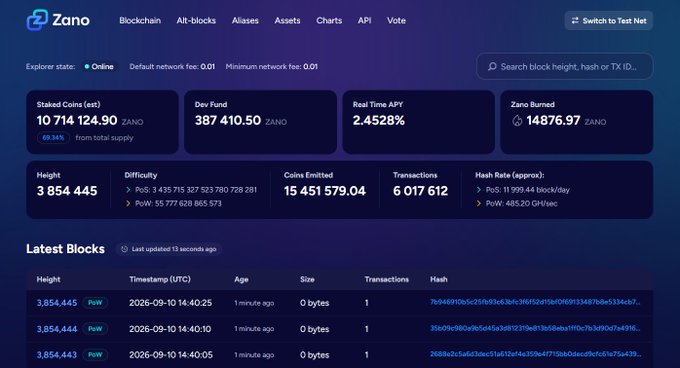Image resolution: width=680 pixels, height=368 pixels.
Task: Click the swap icon in Switch to Test Net
Action: coord(575,20)
